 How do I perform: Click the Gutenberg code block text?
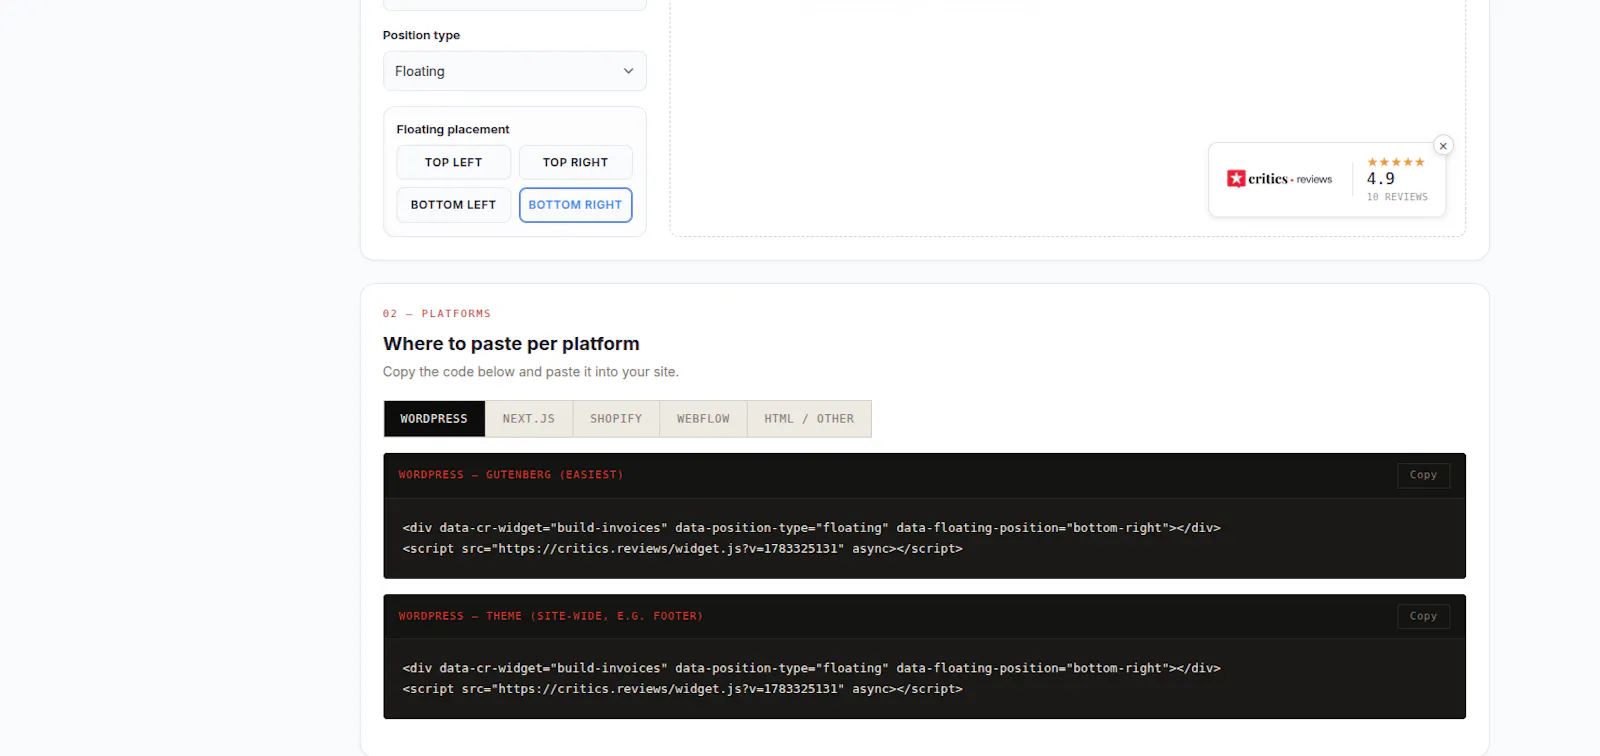[x=812, y=538]
